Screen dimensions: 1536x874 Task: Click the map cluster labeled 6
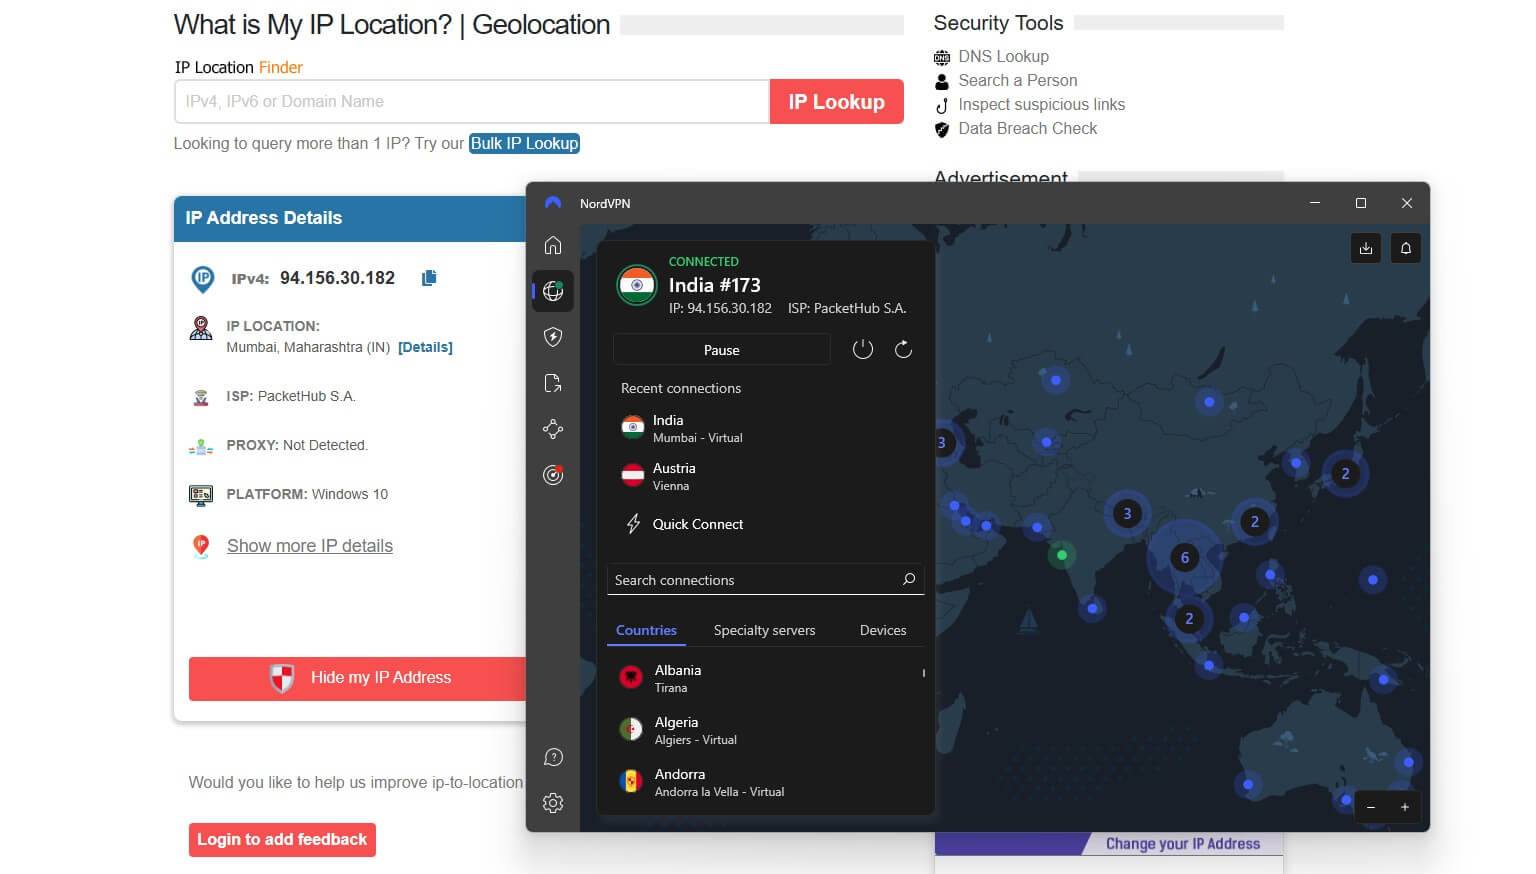point(1185,557)
